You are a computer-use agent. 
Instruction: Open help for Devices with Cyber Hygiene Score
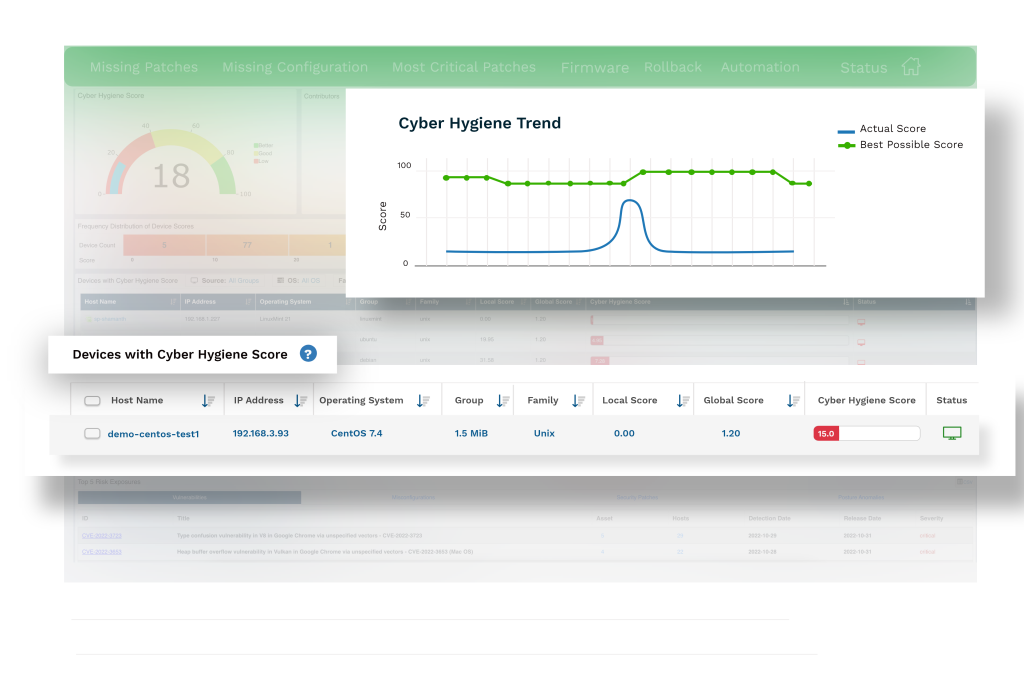point(307,354)
